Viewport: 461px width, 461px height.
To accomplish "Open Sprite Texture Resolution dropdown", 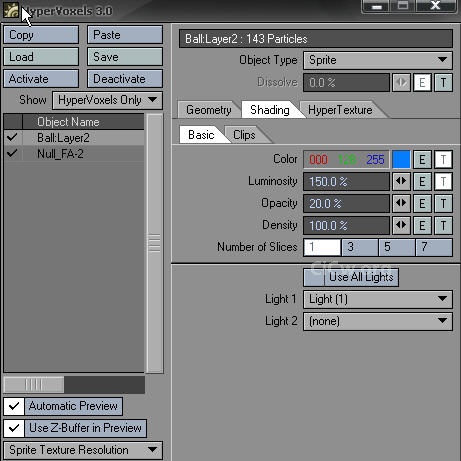I will click(x=83, y=450).
